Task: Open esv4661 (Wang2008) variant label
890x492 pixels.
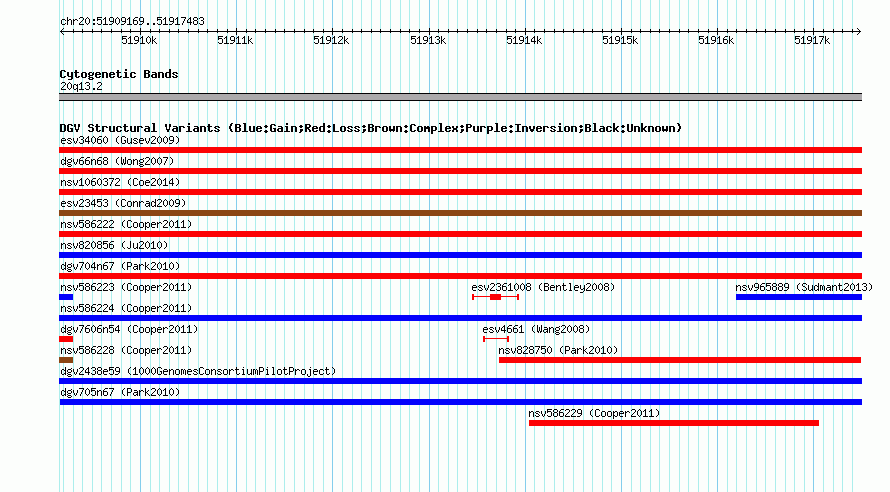Action: (536, 329)
